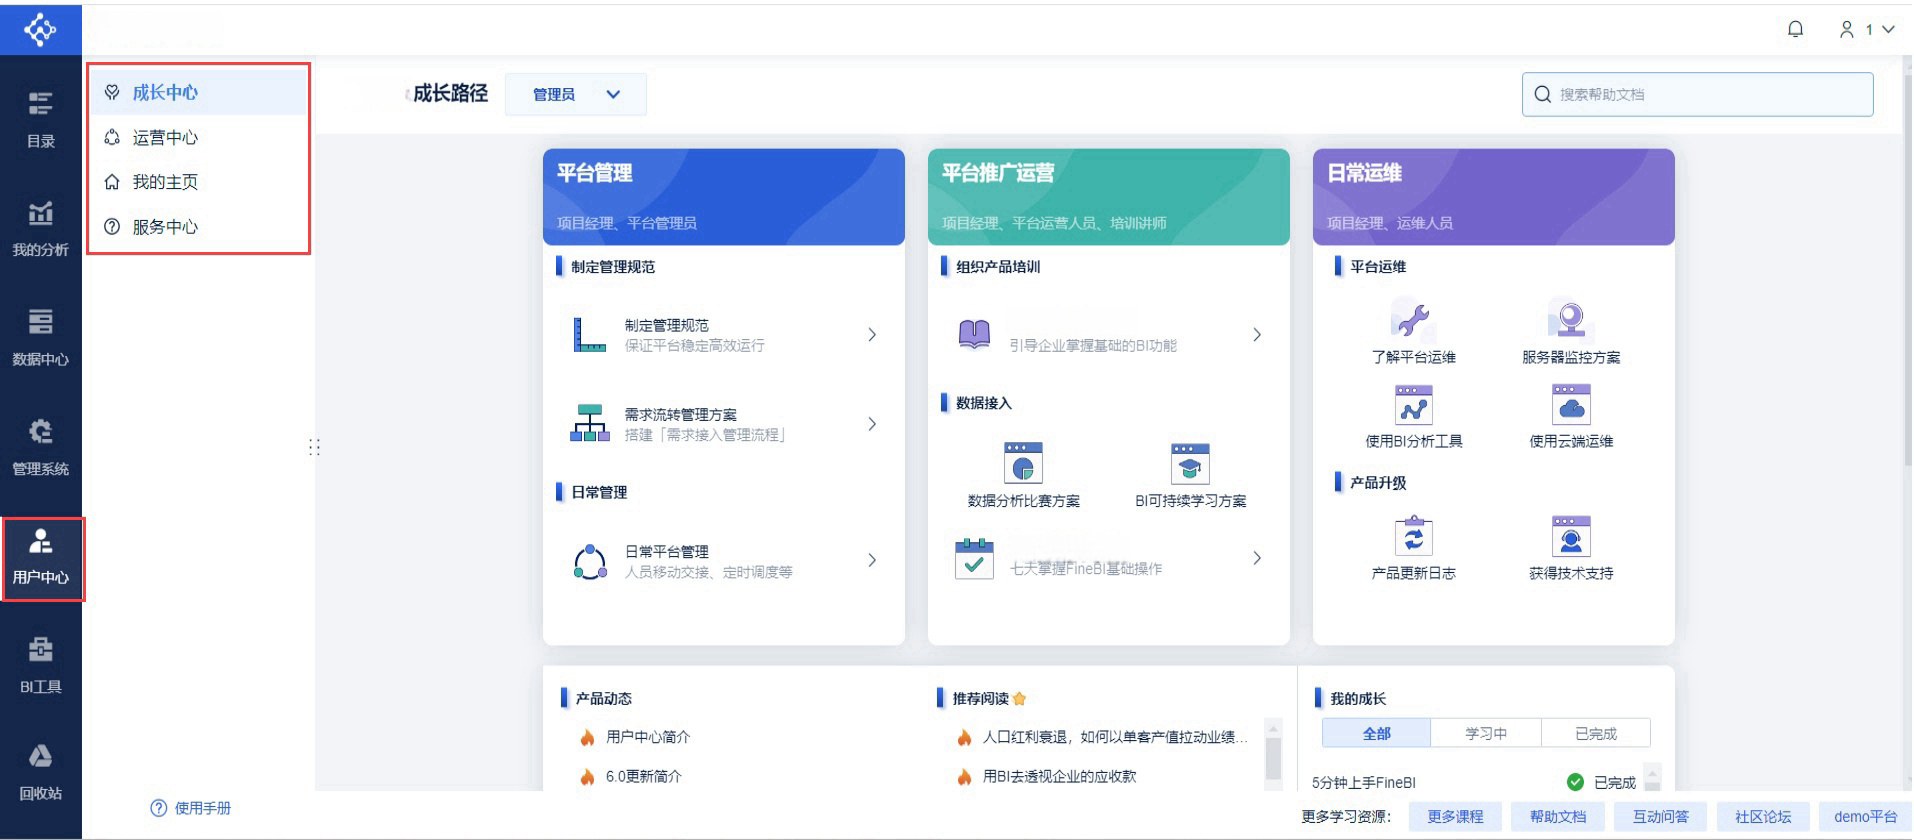Click the 5分钟上手FineBI course row

coord(1476,782)
